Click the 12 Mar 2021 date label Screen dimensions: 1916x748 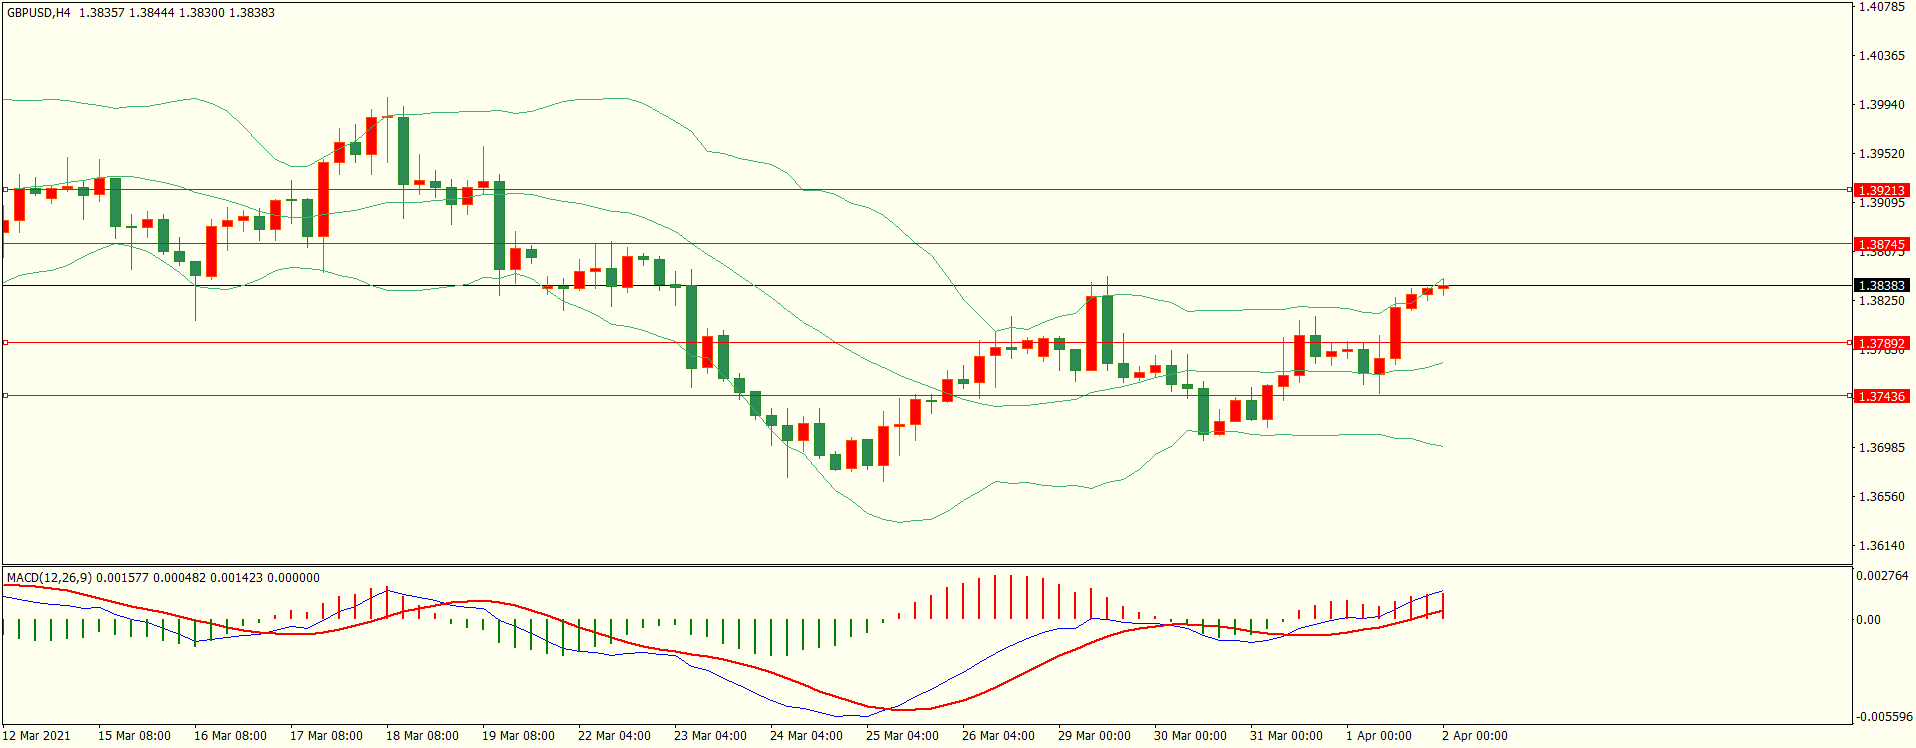(37, 736)
